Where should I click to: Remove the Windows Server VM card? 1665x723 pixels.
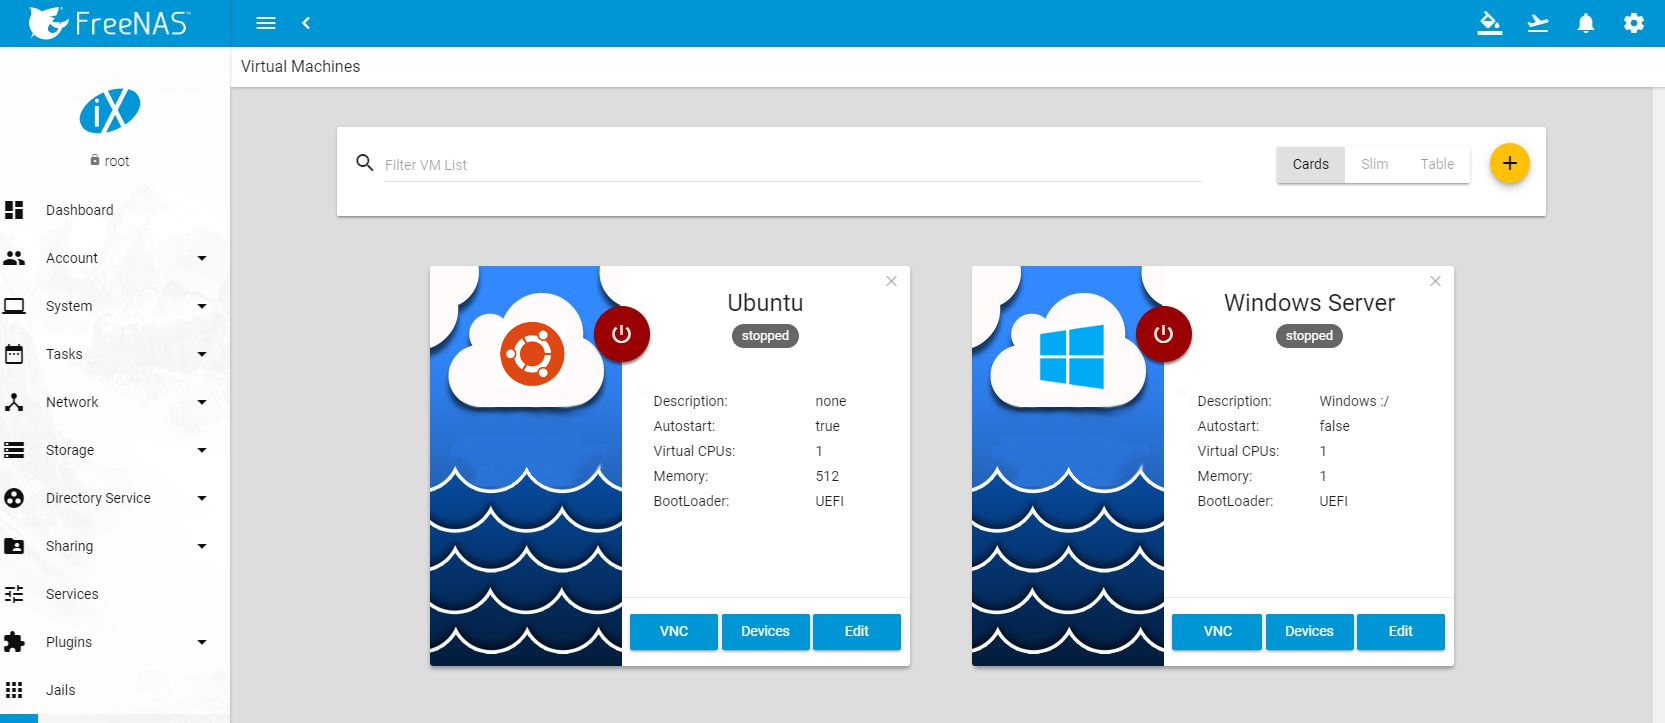tap(1435, 281)
